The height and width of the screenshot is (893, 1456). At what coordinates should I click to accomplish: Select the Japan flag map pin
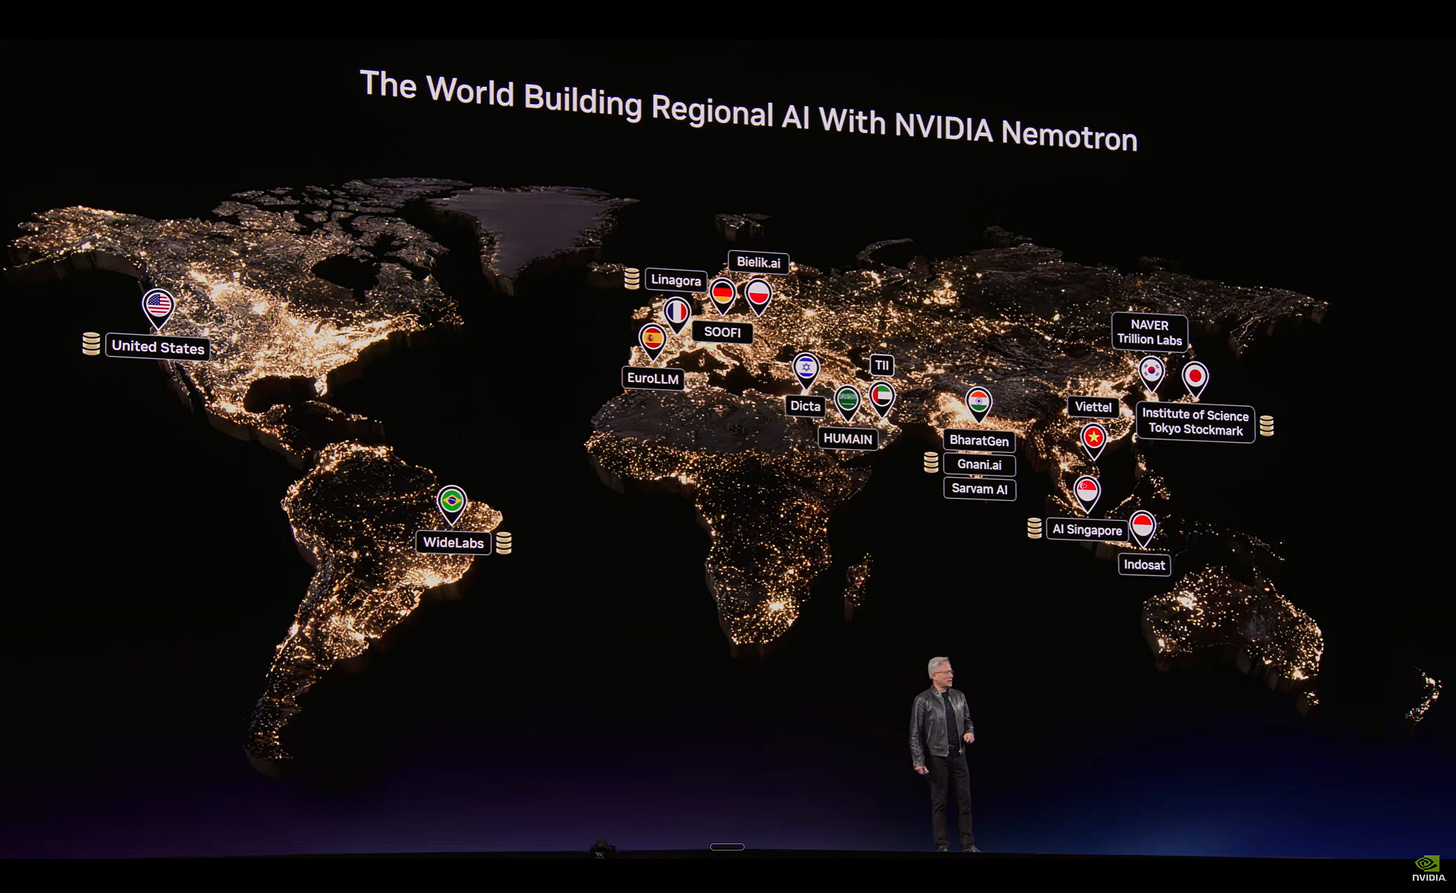point(1195,380)
